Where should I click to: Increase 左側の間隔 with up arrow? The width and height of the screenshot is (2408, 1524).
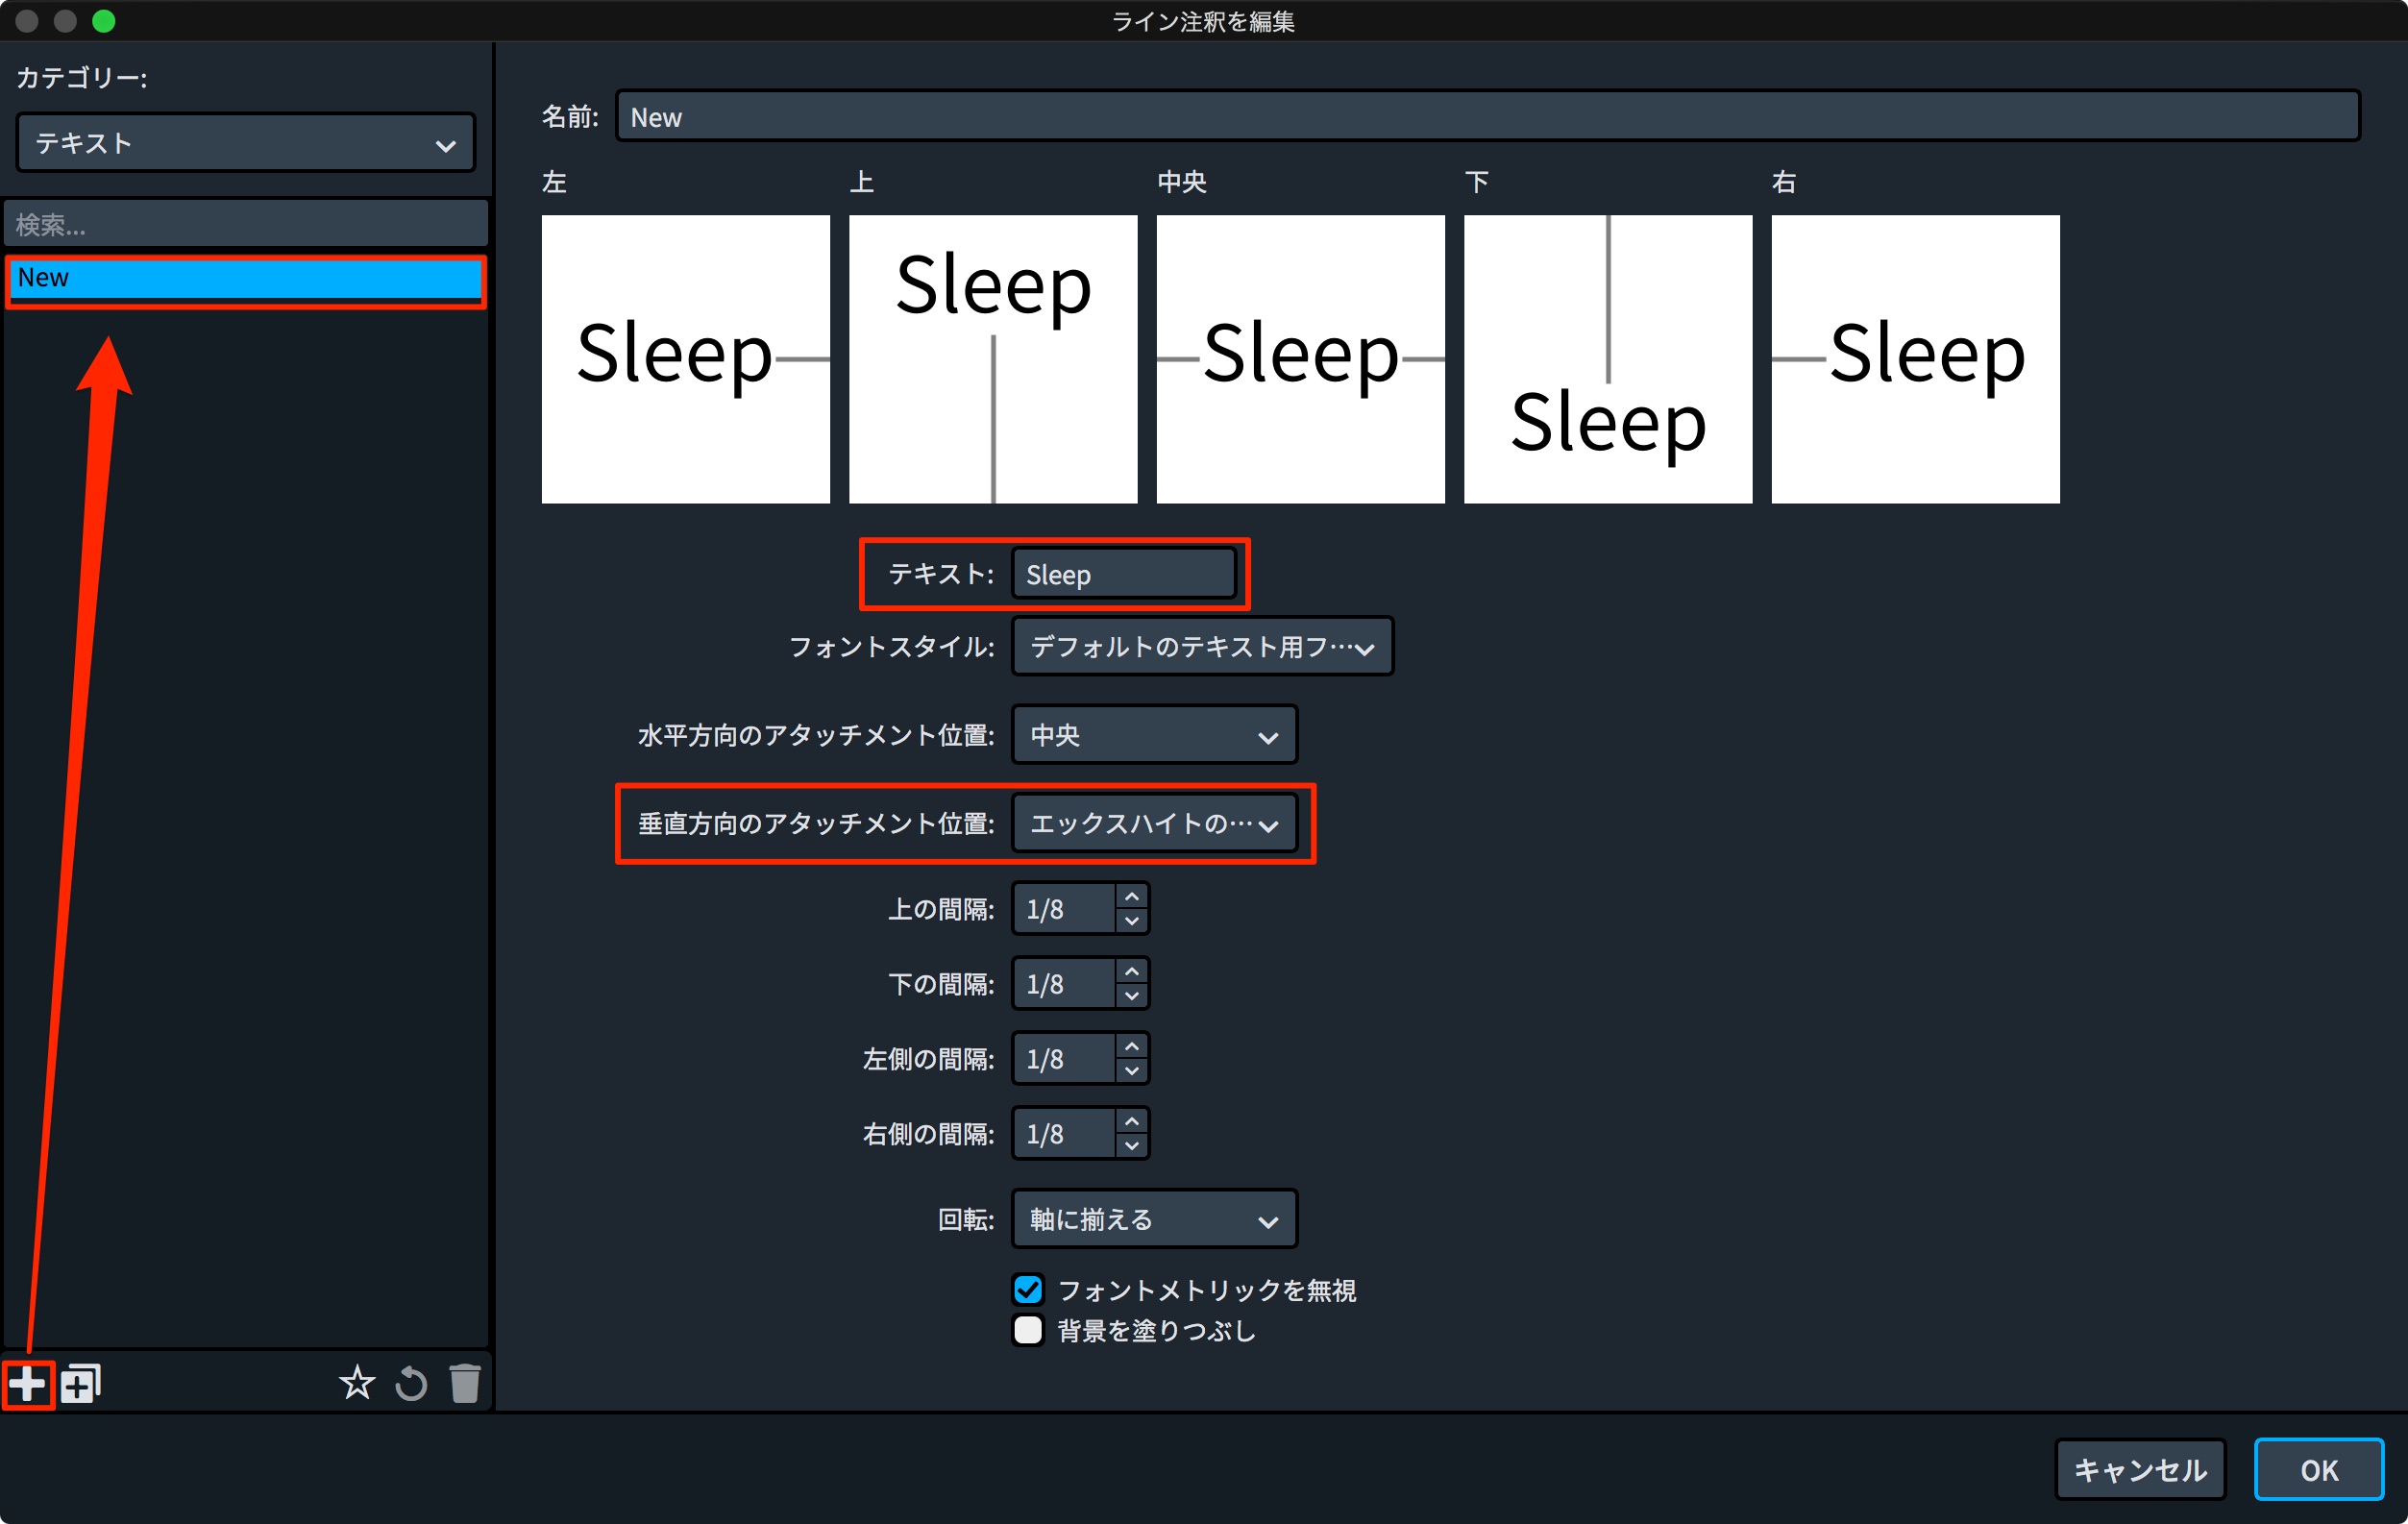[x=1132, y=1046]
